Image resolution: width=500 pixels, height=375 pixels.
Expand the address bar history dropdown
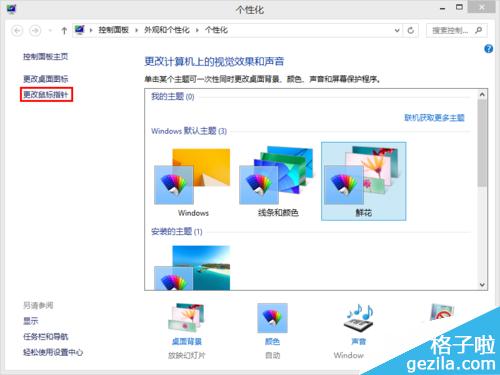point(397,30)
